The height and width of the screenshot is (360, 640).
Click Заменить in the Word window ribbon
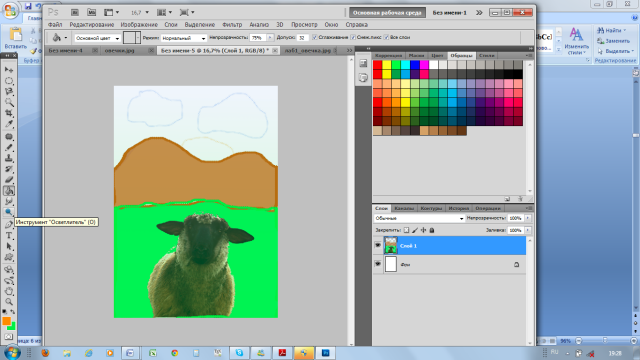(x=613, y=41)
